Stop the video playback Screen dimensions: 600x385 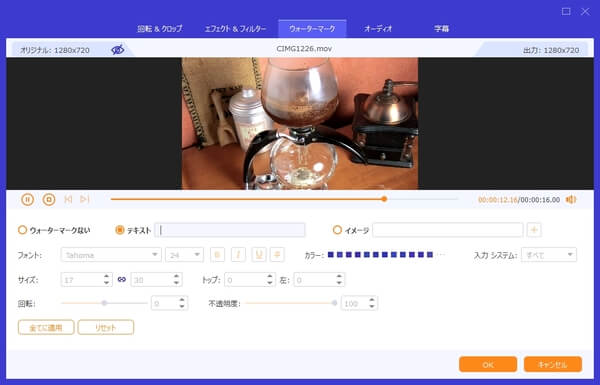[x=49, y=199]
